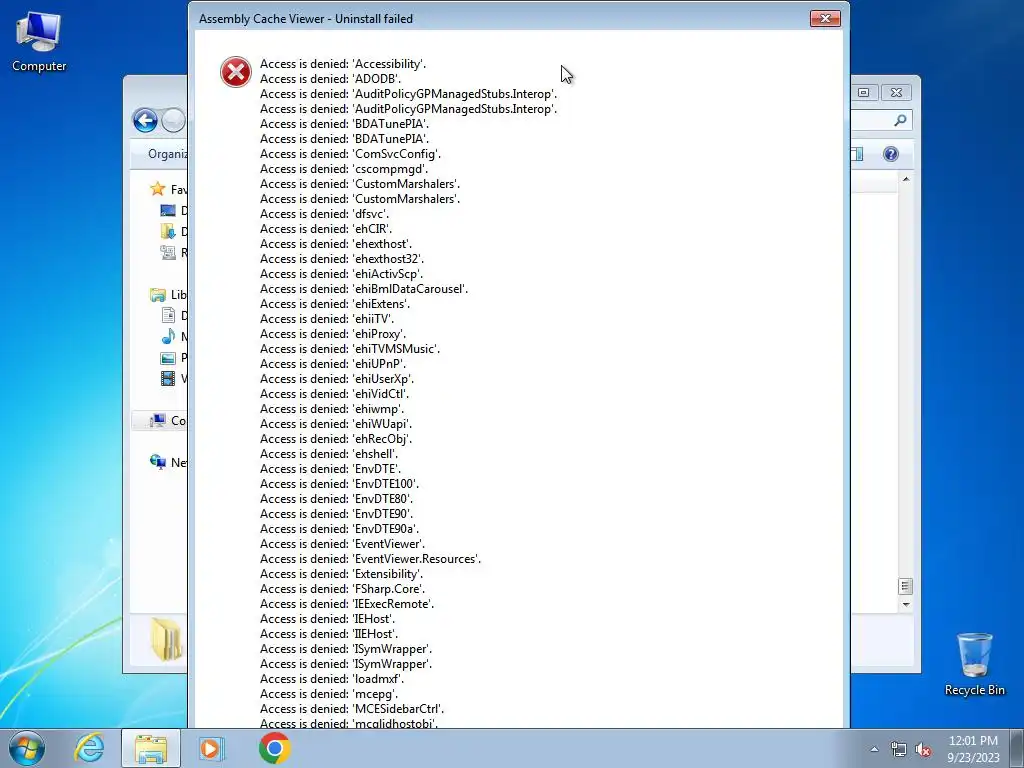Click the 'mcepg' error line

329,694
